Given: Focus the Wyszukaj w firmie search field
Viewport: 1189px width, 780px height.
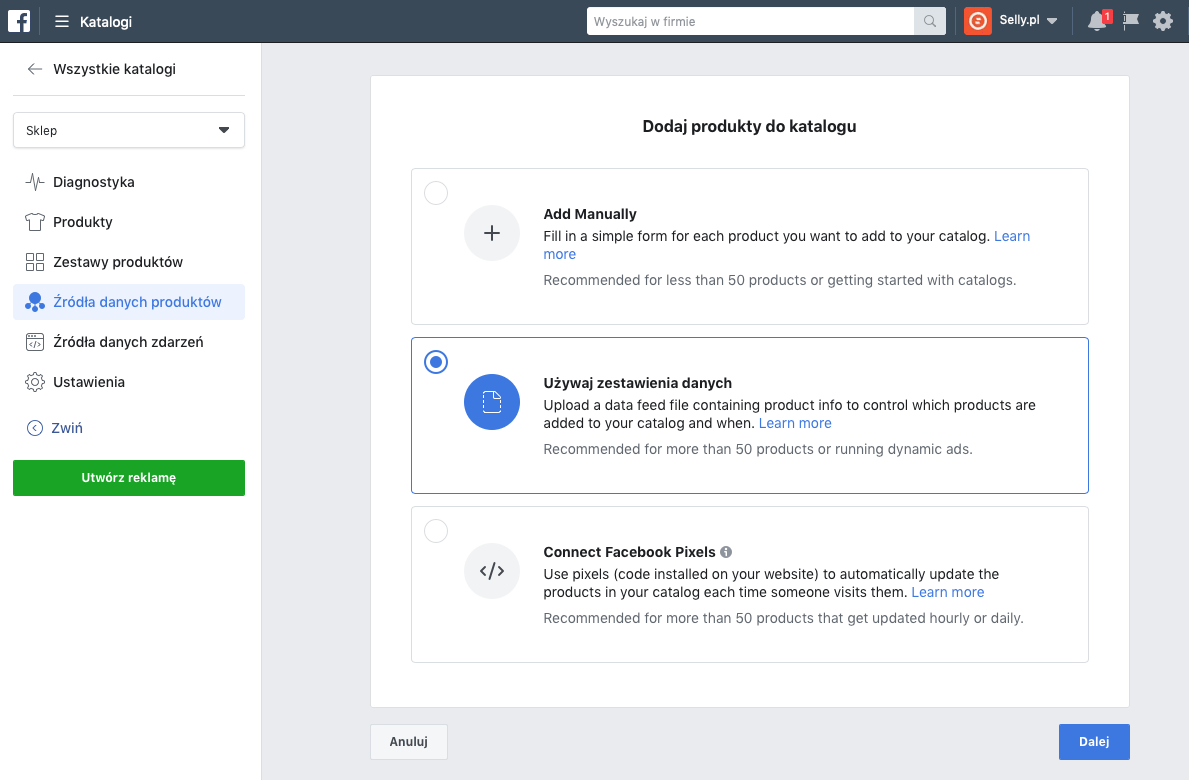Looking at the screenshot, I should click(750, 21).
